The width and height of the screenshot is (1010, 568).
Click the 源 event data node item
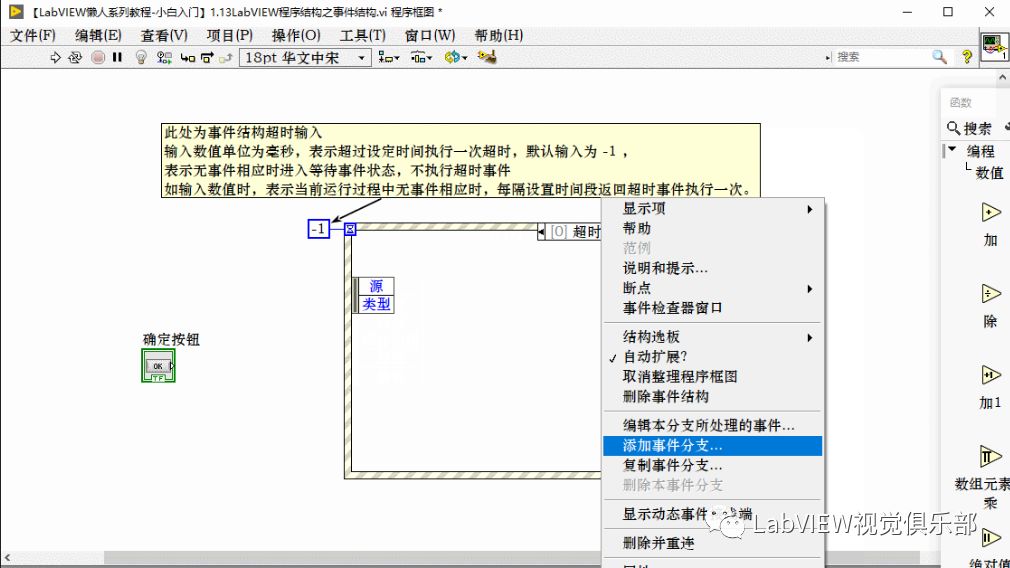pos(376,286)
